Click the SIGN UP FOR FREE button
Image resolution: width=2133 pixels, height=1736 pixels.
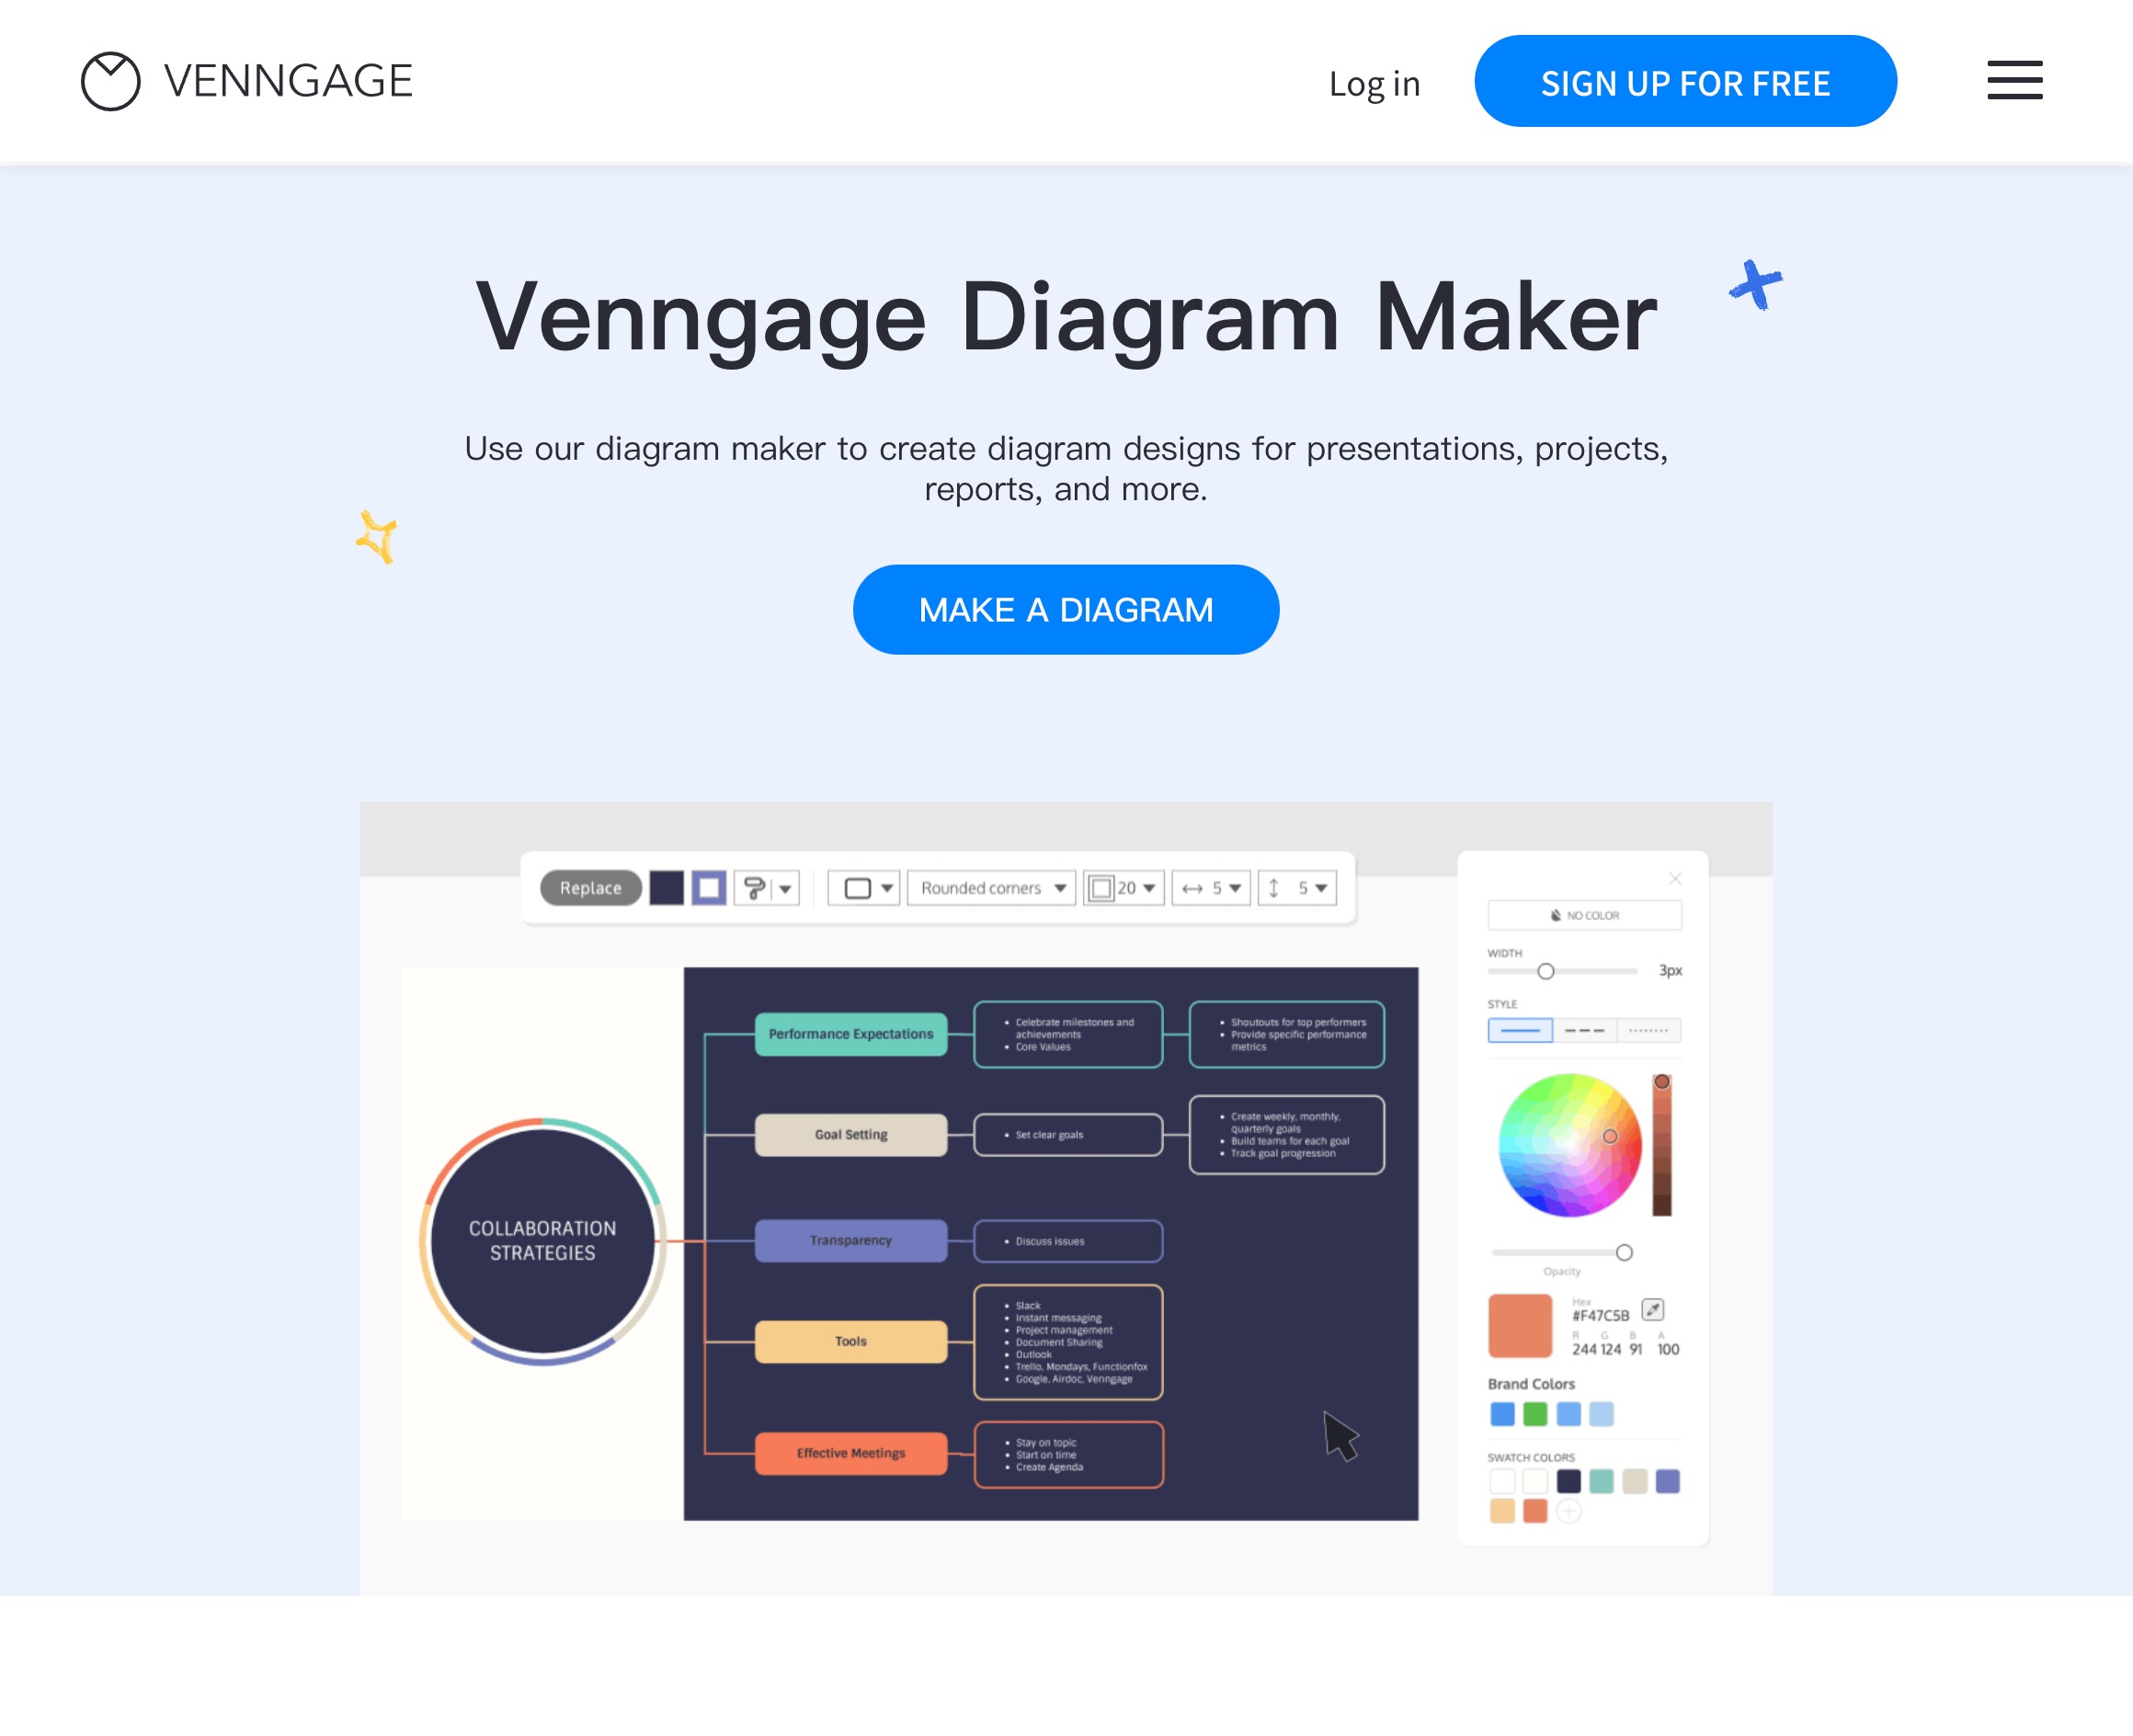[x=1684, y=80]
